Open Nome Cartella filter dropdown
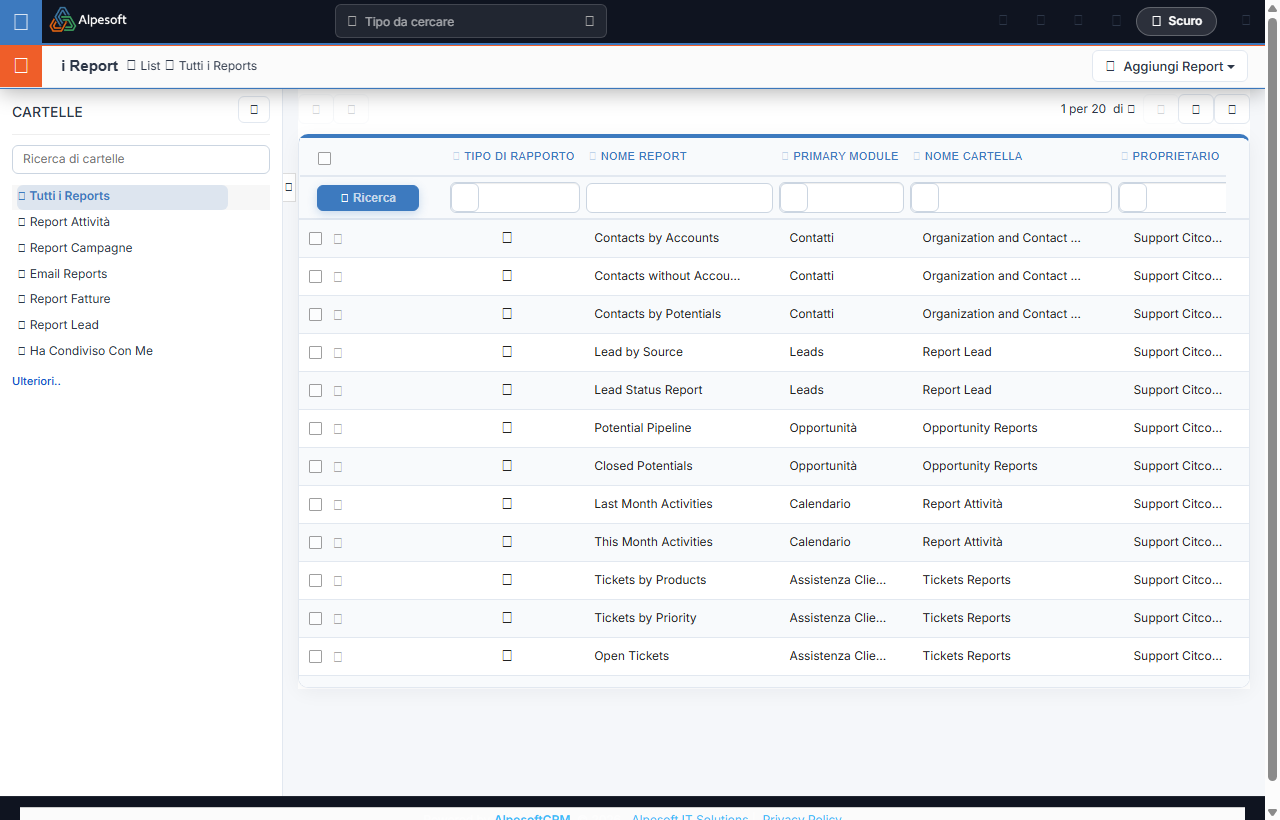This screenshot has width=1280, height=820. (x=1011, y=197)
